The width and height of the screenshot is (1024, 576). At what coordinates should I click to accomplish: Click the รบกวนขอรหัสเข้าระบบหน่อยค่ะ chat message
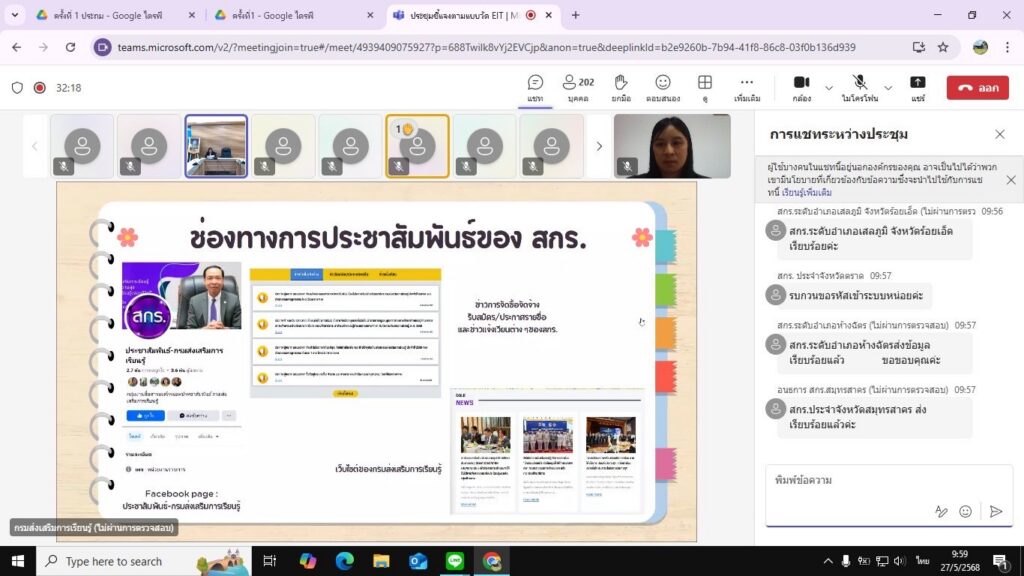pyautogui.click(x=857, y=295)
